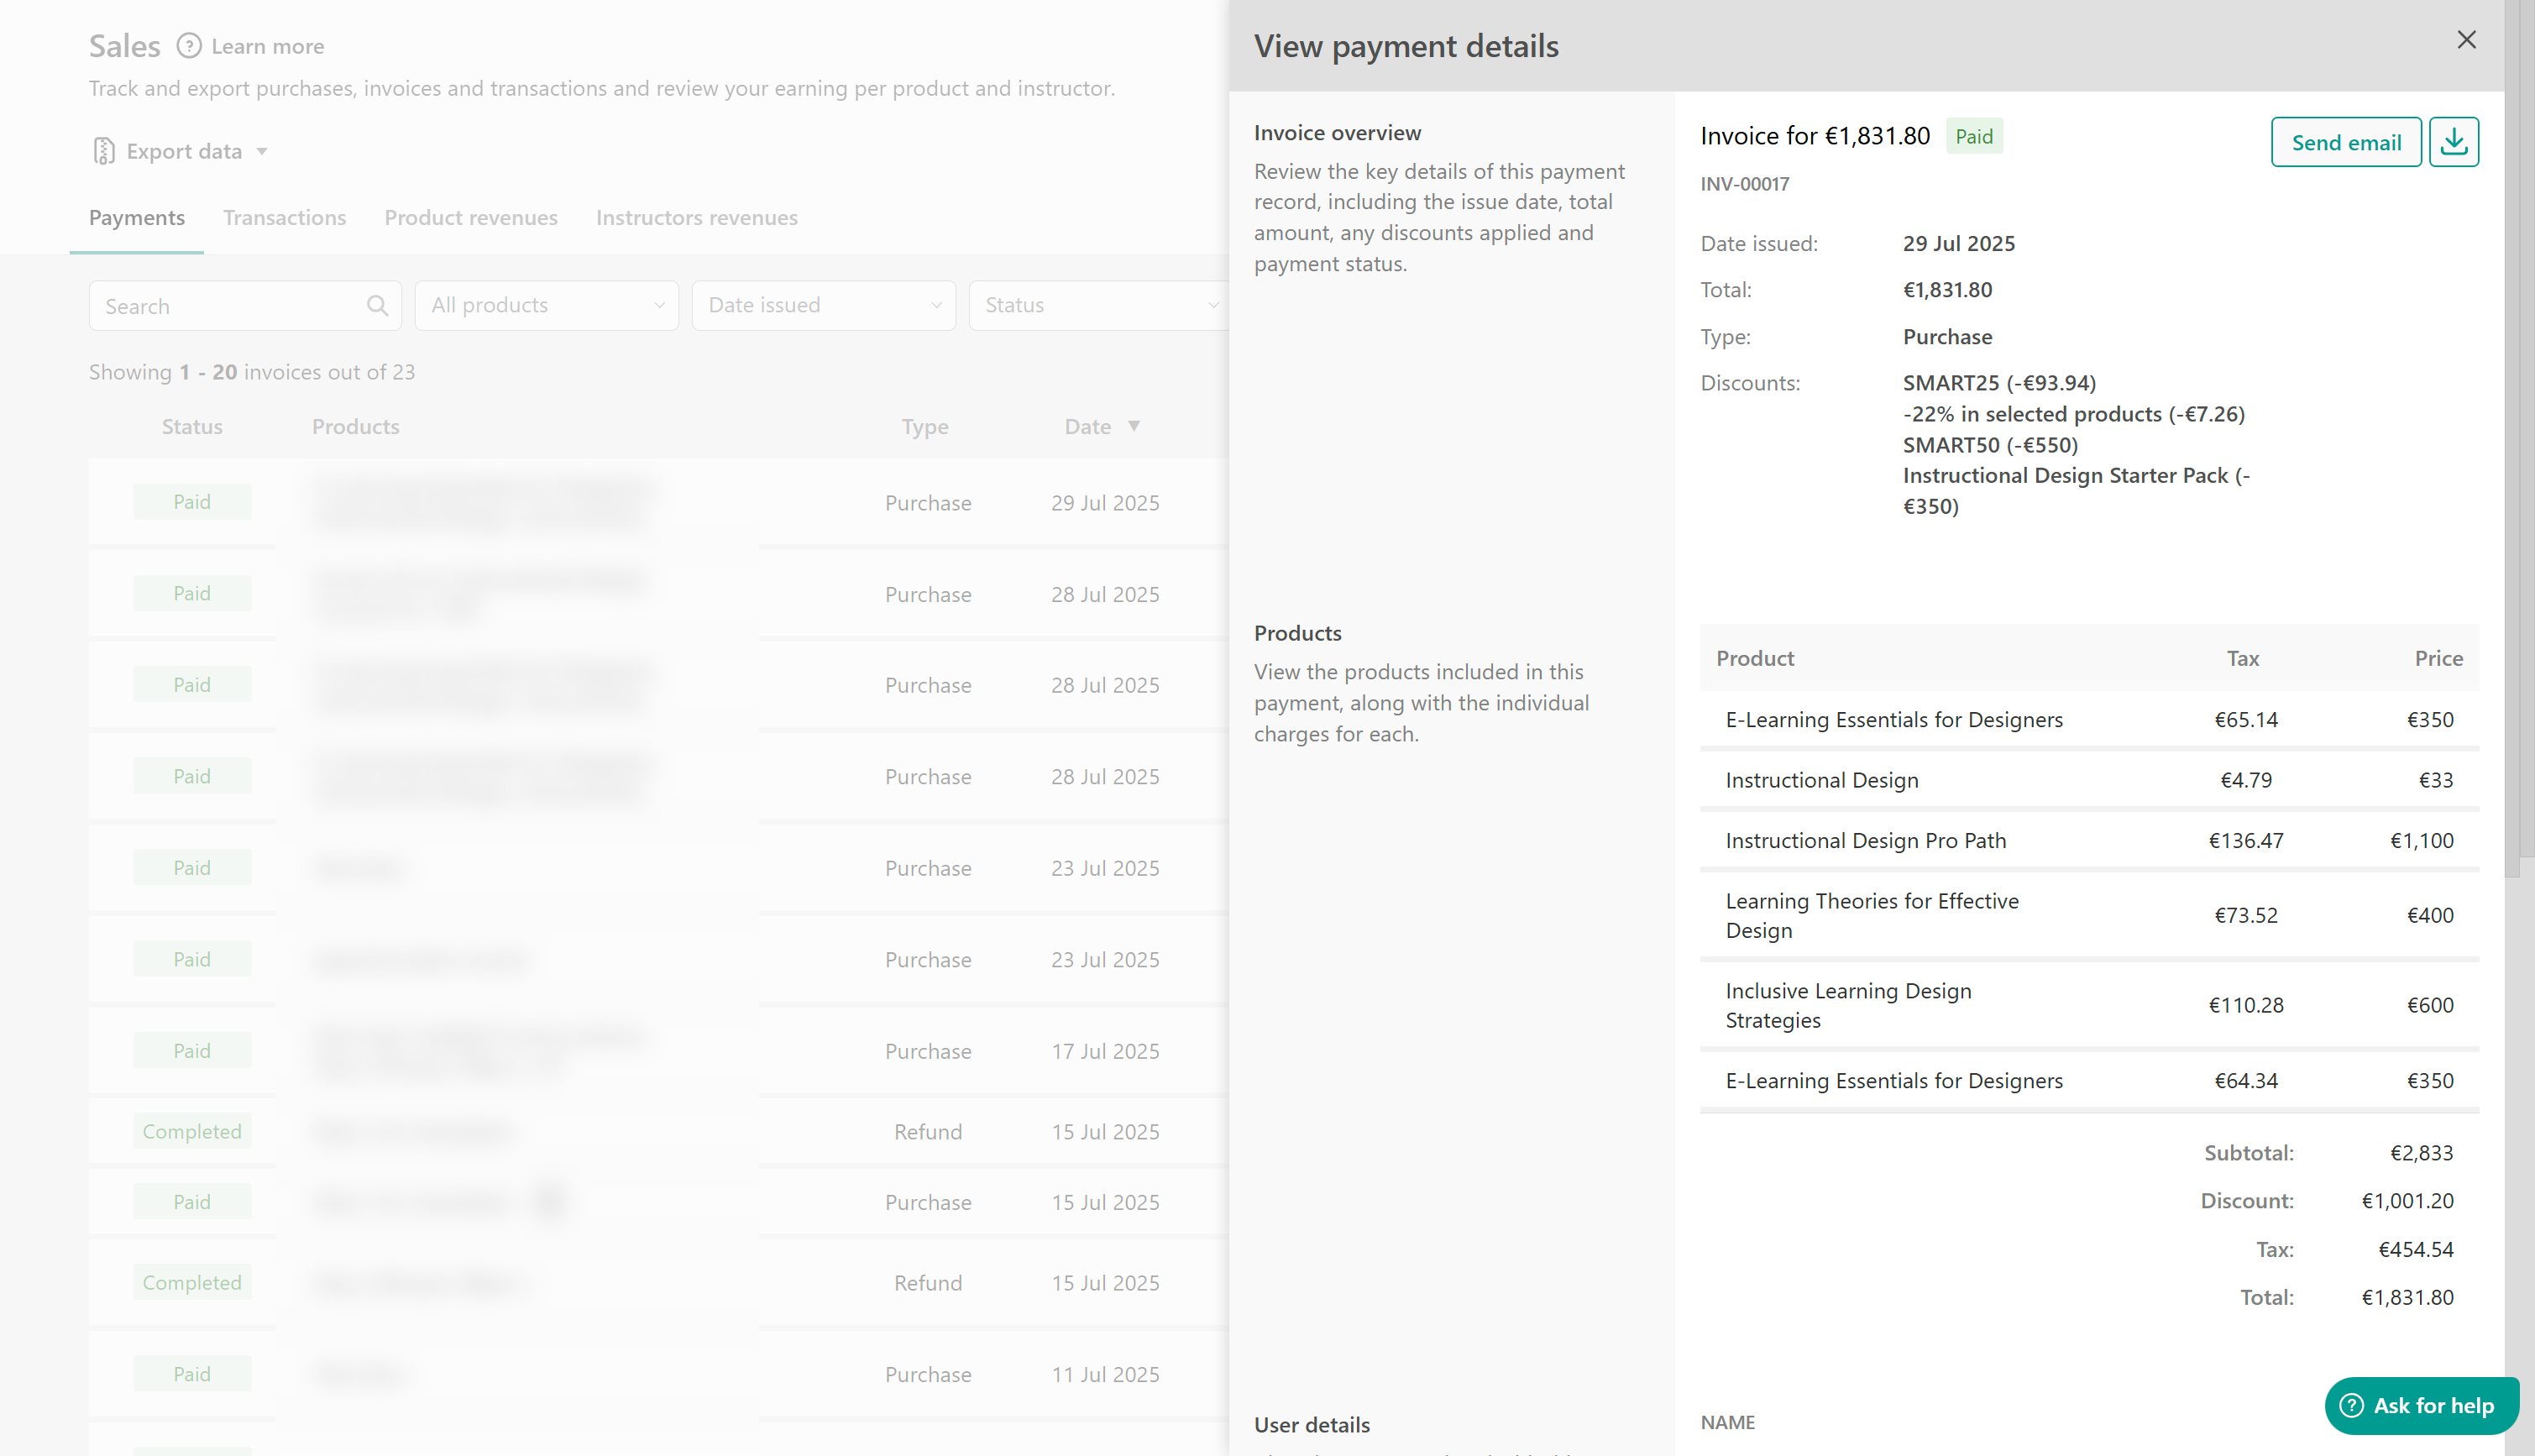This screenshot has width=2535, height=1456.
Task: Open the Date issued filter dropdown
Action: pyautogui.click(x=823, y=305)
